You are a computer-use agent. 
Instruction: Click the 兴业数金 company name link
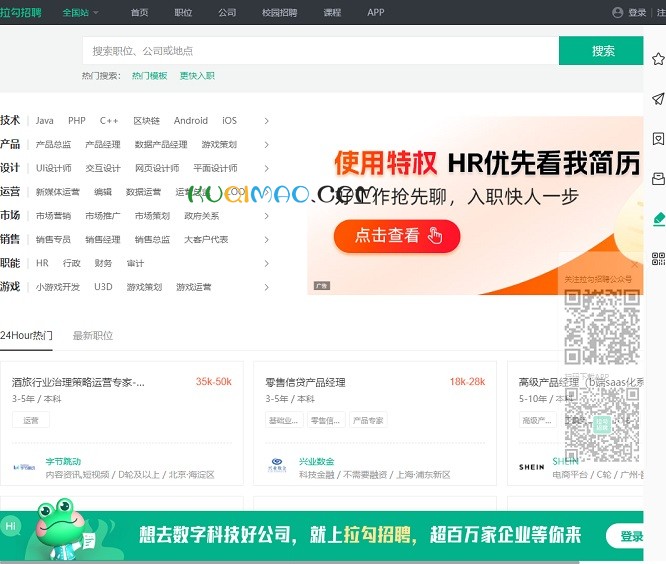(316, 462)
